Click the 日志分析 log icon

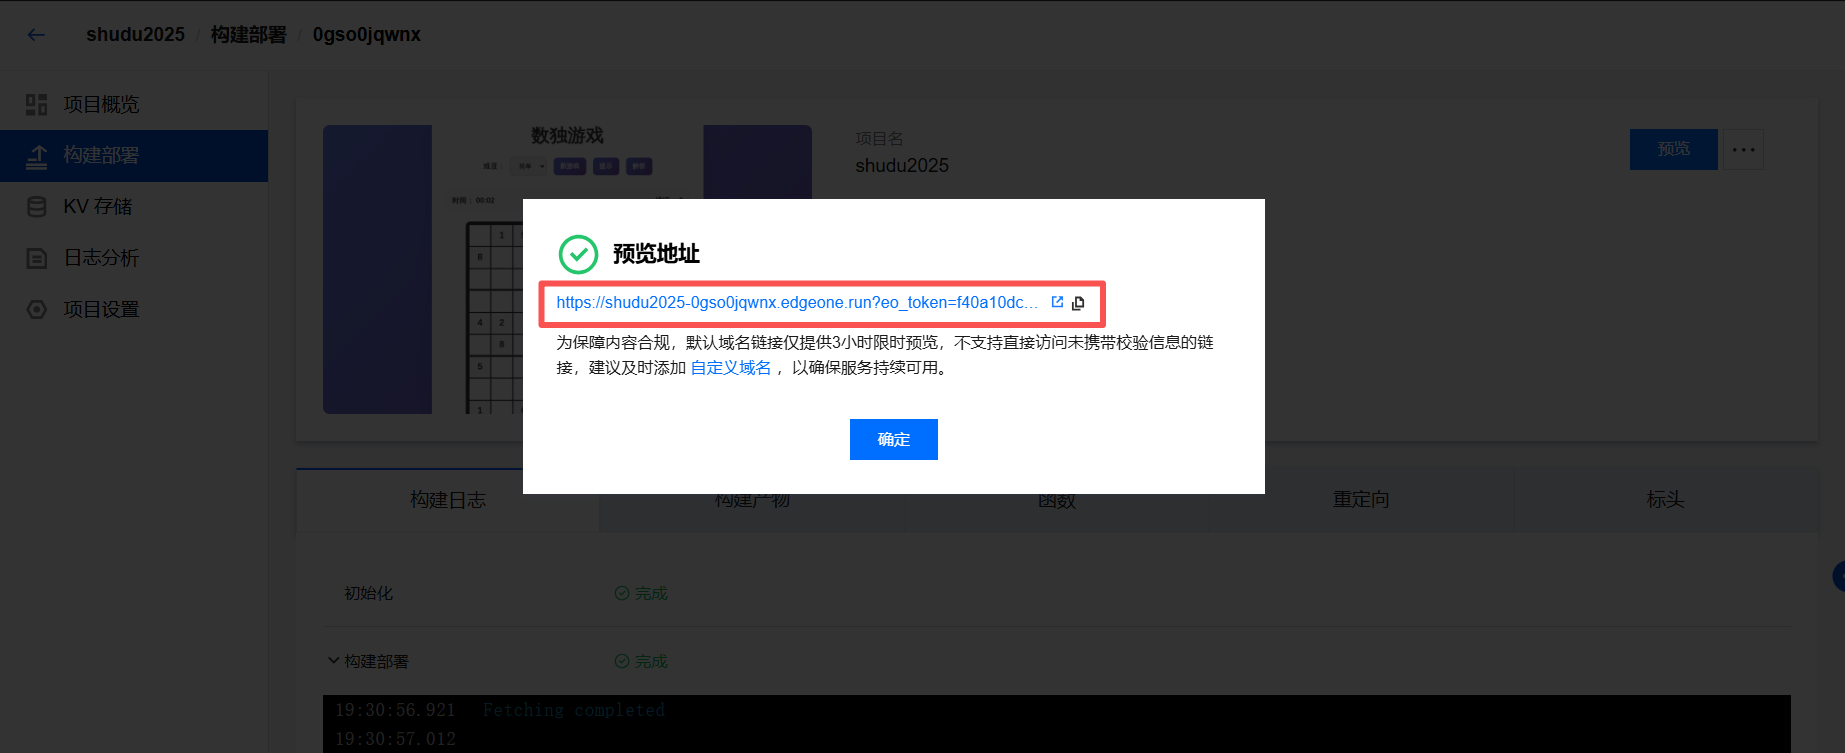[37, 258]
